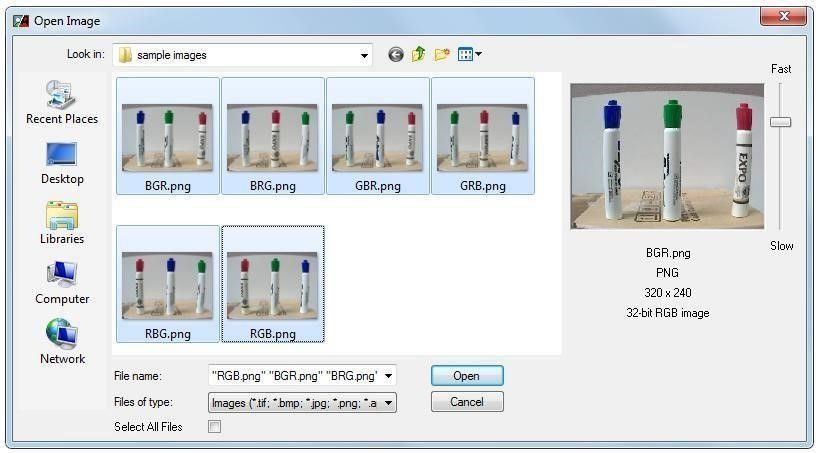820x453 pixels.
Task: Click the '320 x 240' dimension text
Action: (x=667, y=292)
